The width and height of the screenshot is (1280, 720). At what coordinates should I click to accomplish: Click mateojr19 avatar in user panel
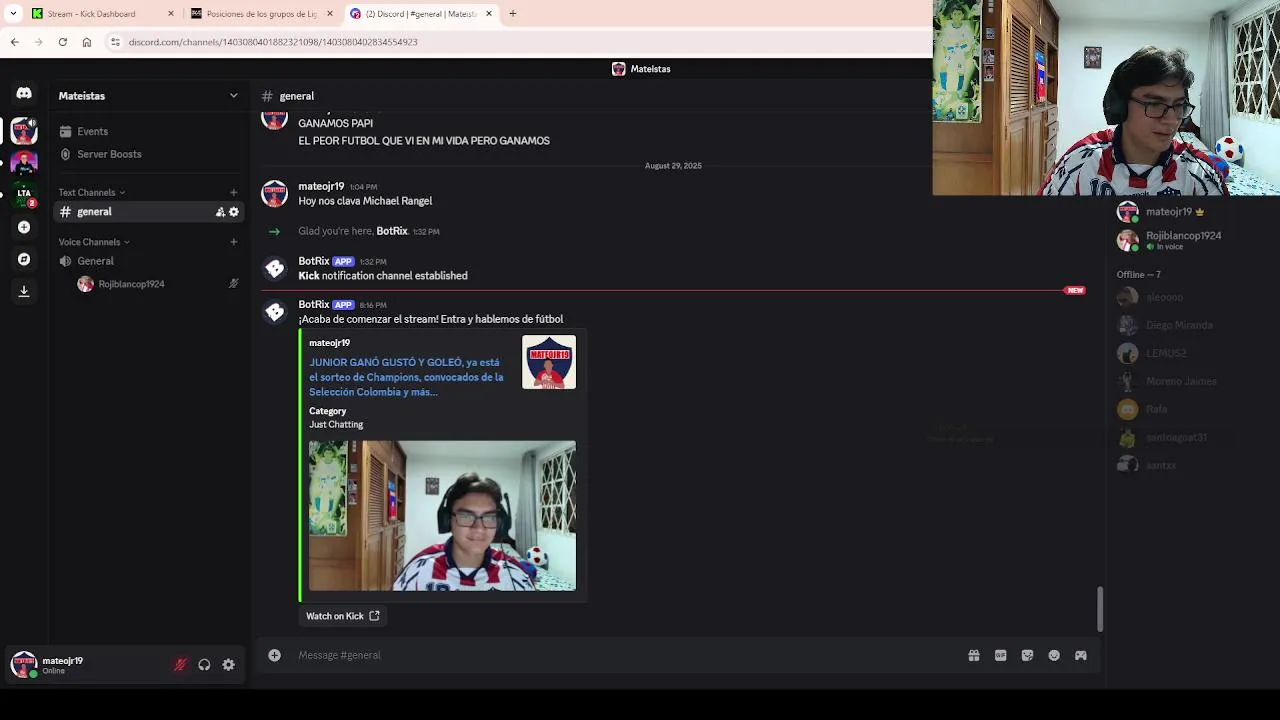[24, 665]
